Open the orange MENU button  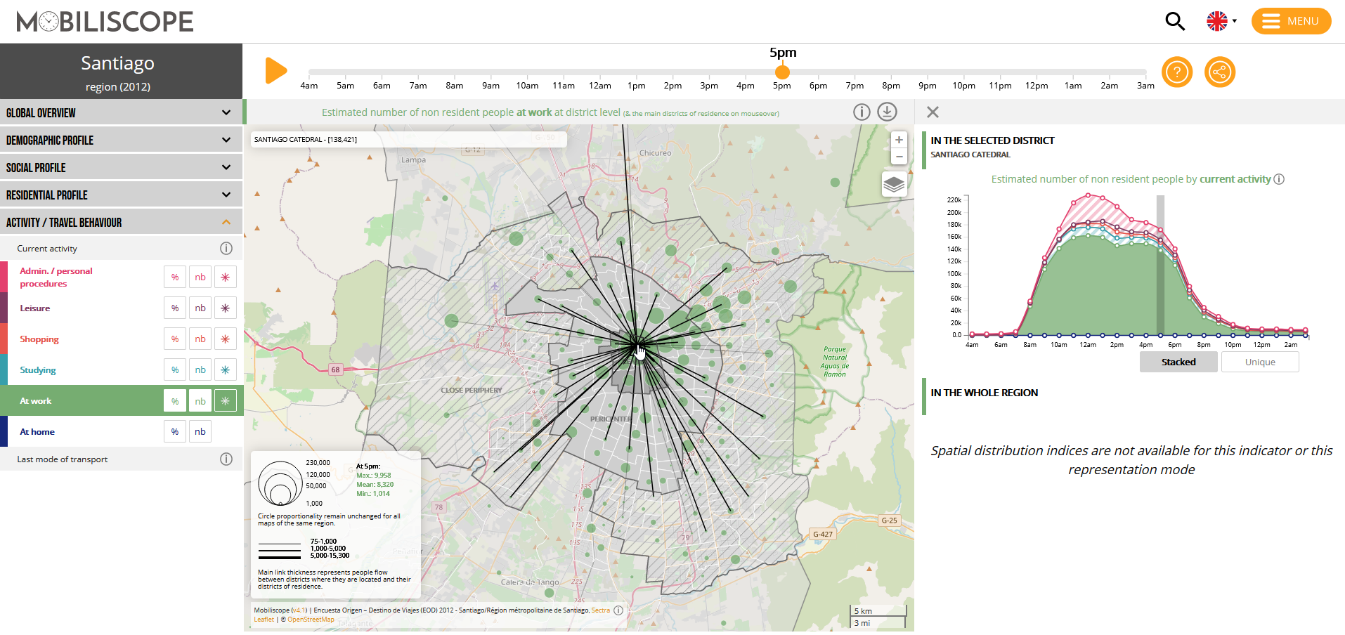tap(1291, 21)
